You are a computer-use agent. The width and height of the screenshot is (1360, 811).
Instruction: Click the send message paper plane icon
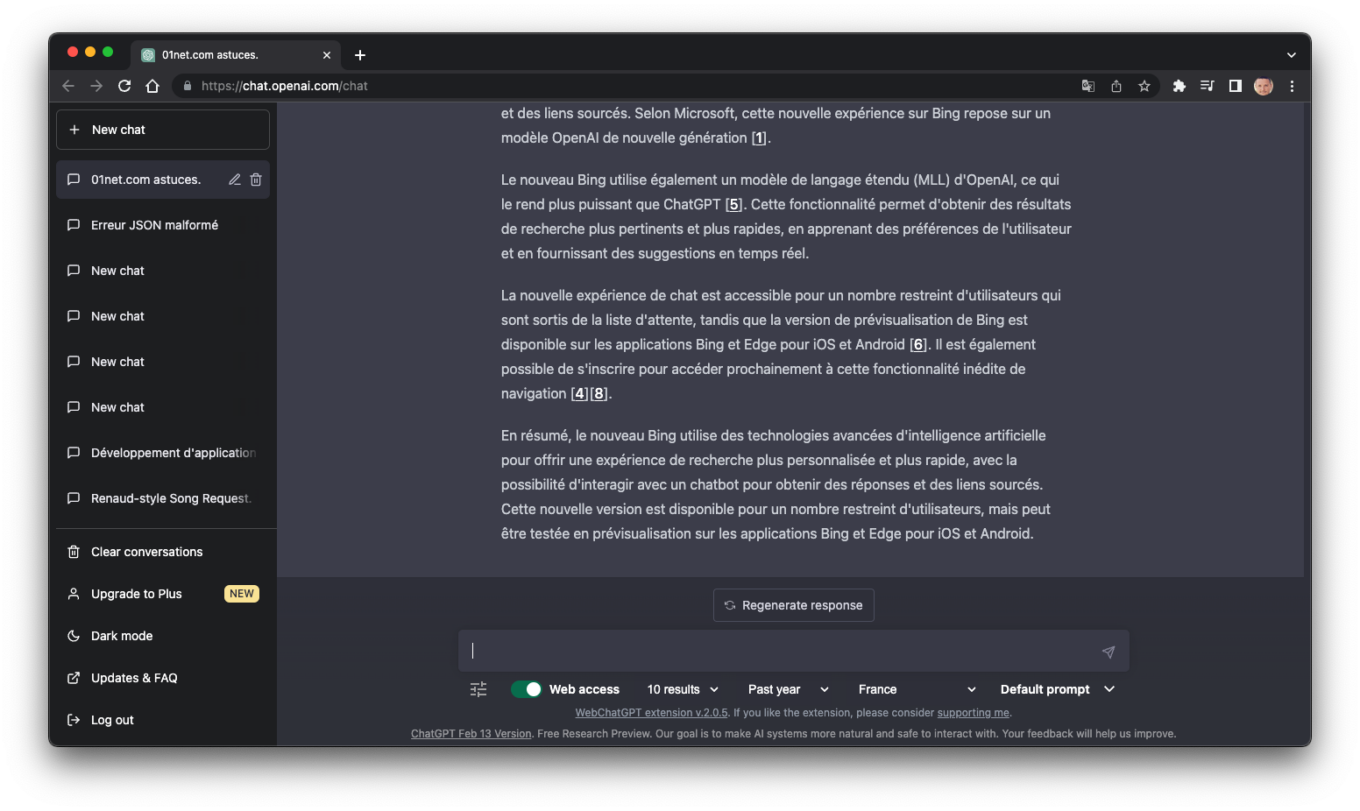point(1108,652)
